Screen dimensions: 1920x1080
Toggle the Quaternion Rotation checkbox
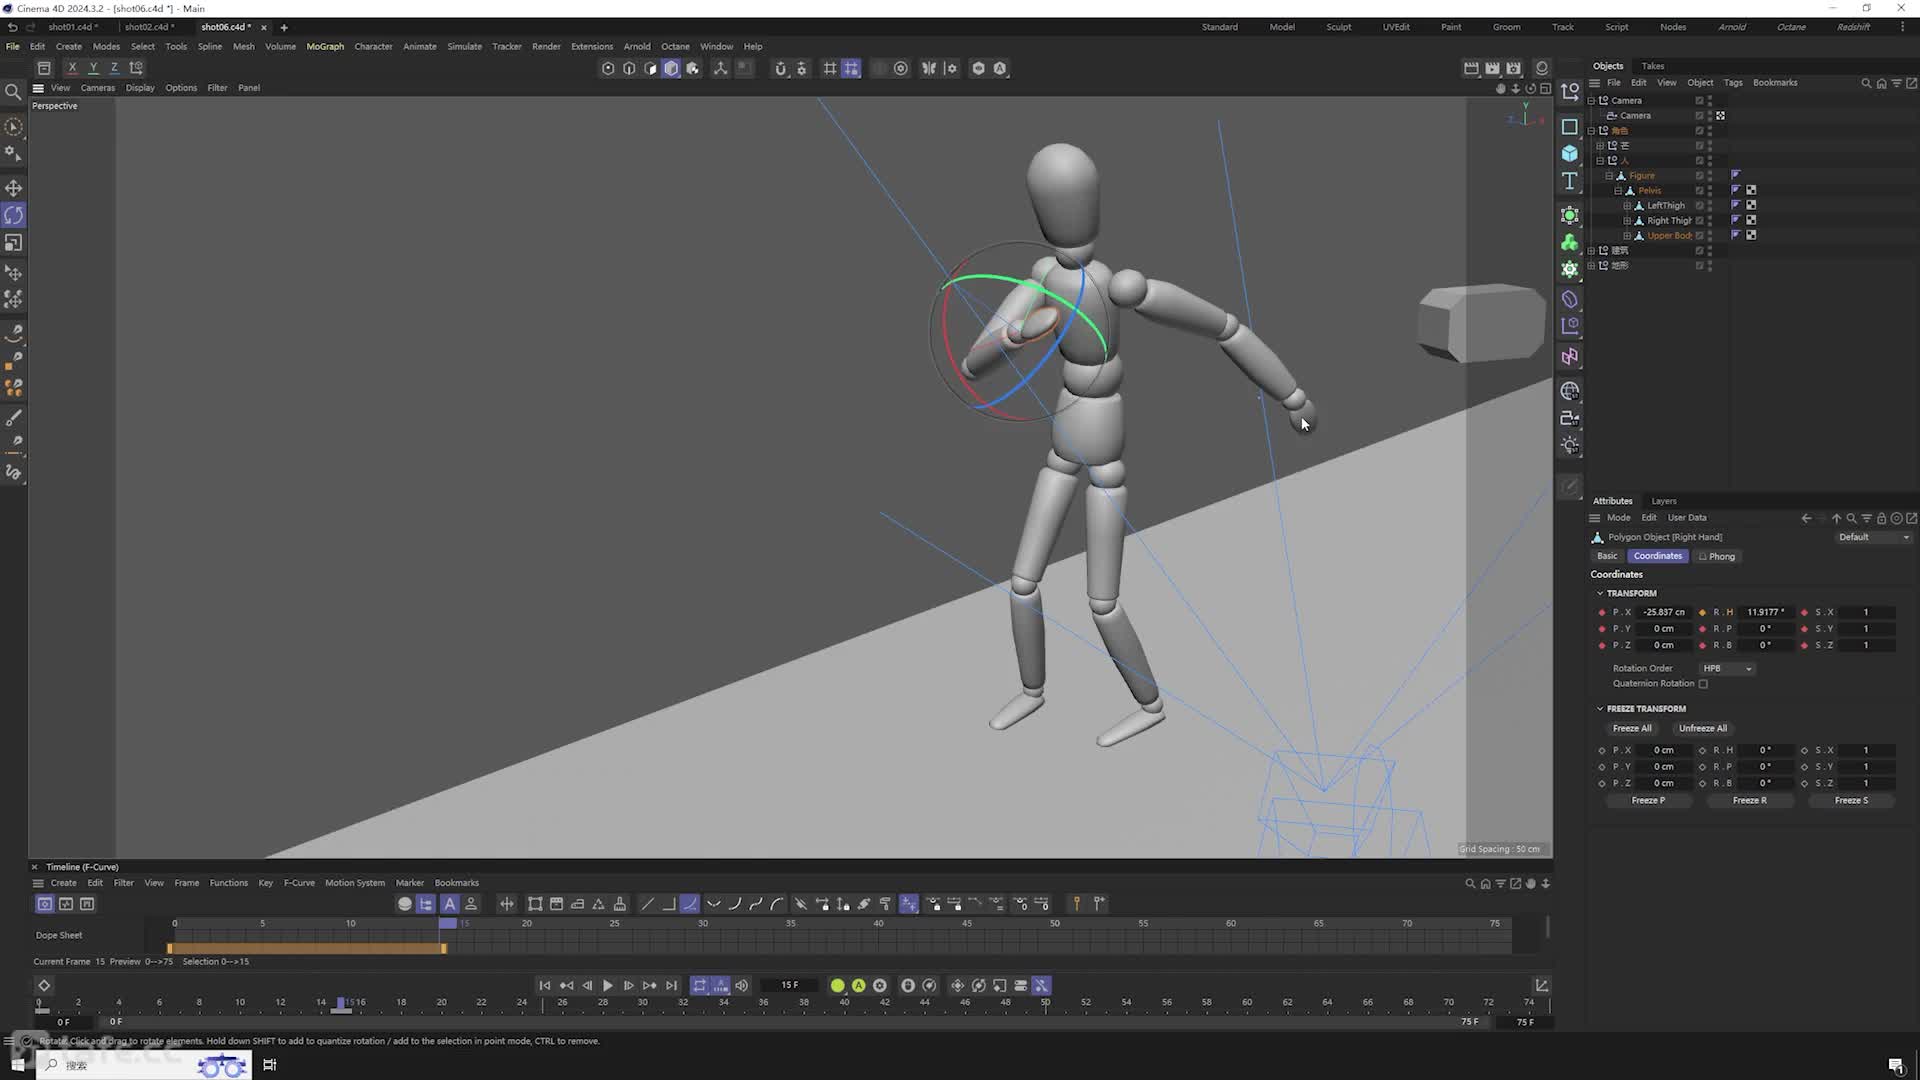point(1703,684)
